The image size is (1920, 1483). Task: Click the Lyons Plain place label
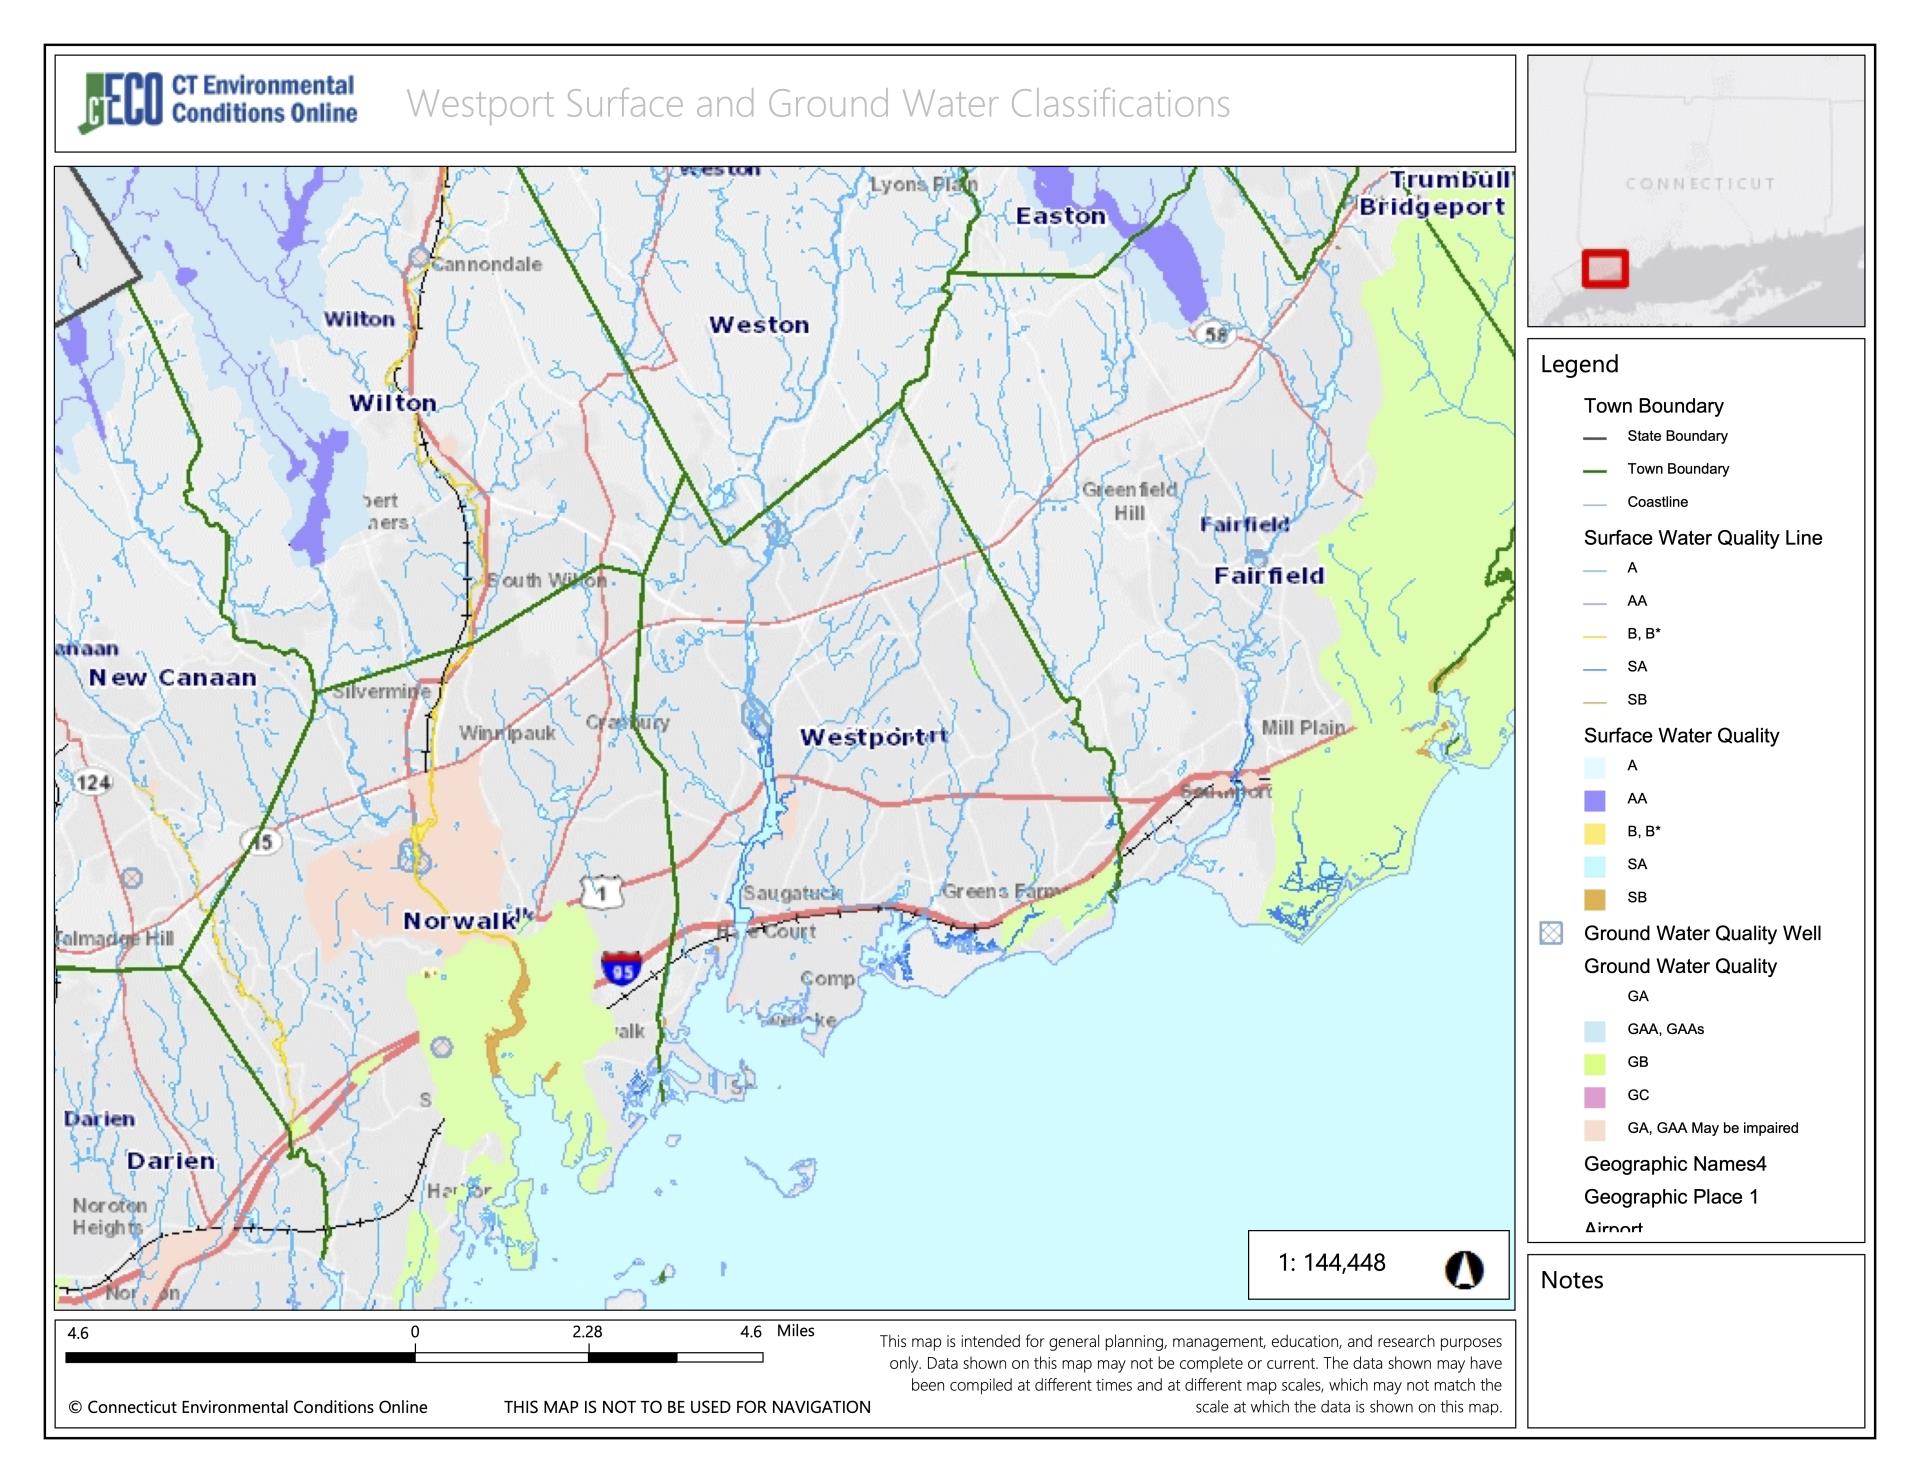924,185
